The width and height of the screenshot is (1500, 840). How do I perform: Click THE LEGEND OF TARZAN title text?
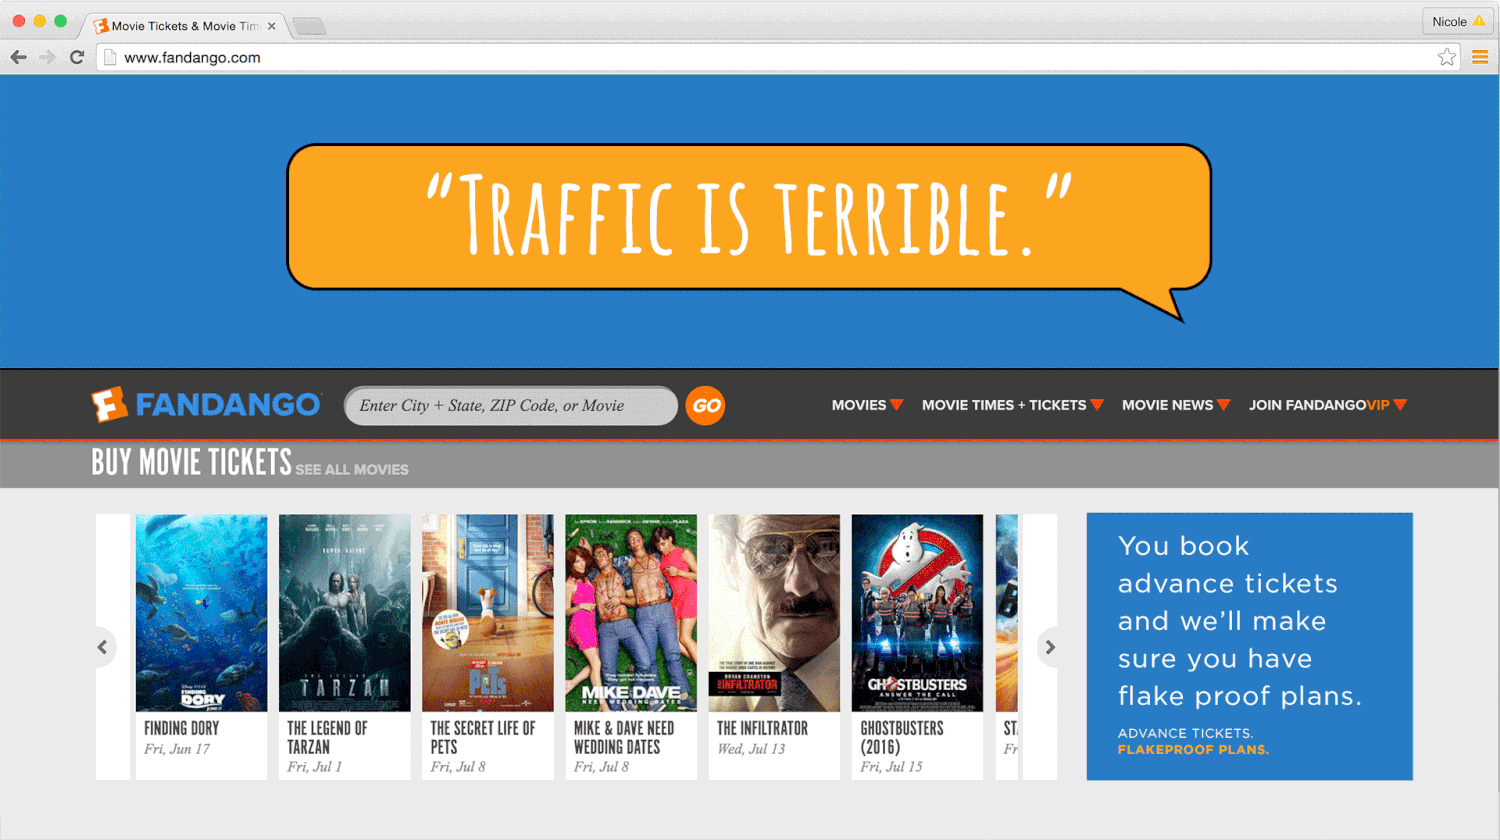coord(327,737)
